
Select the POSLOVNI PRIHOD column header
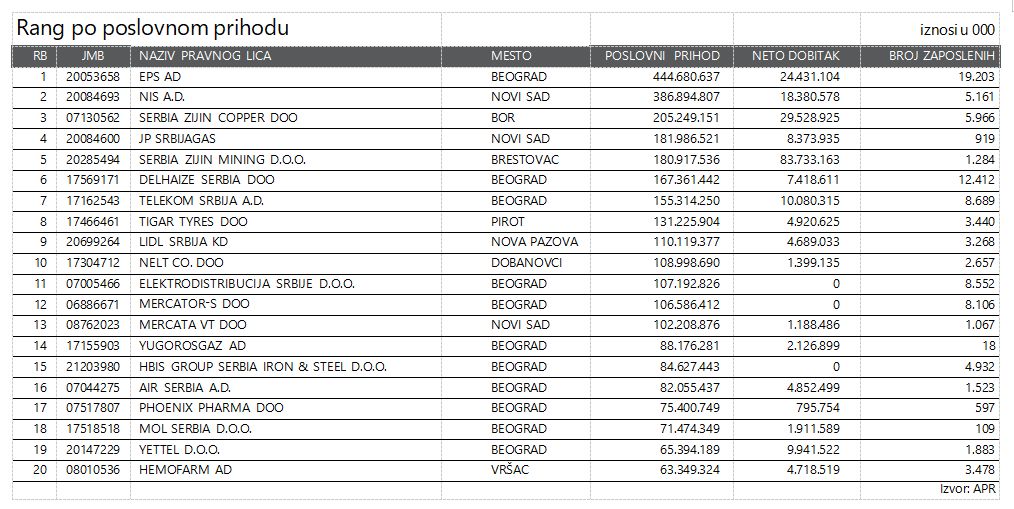click(x=662, y=56)
